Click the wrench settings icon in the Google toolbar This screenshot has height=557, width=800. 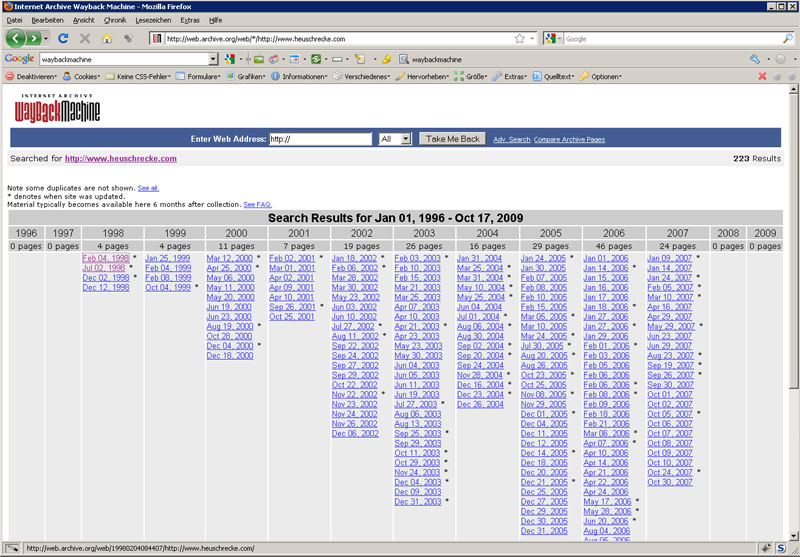pyautogui.click(x=755, y=59)
